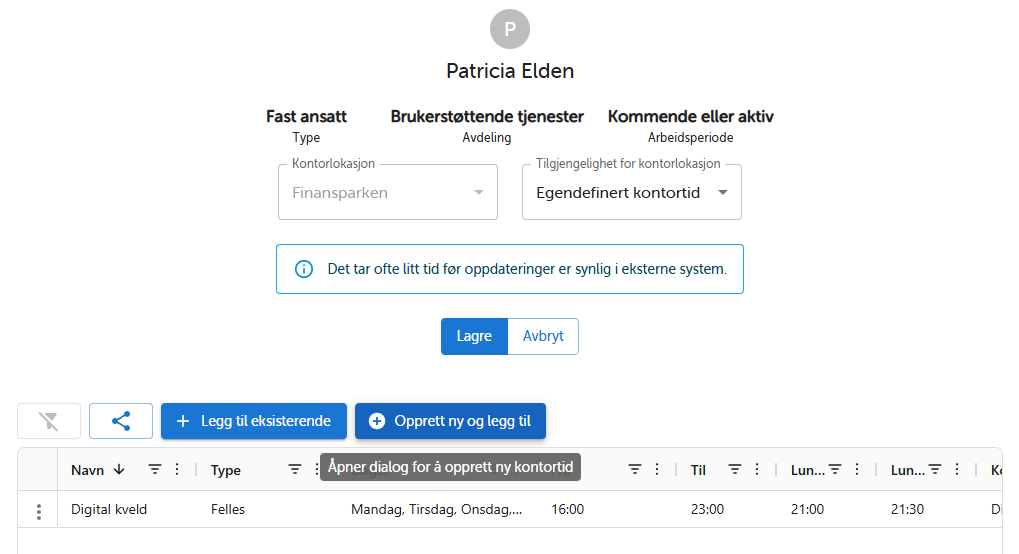Click the Kommende eller aktiv text

691,116
